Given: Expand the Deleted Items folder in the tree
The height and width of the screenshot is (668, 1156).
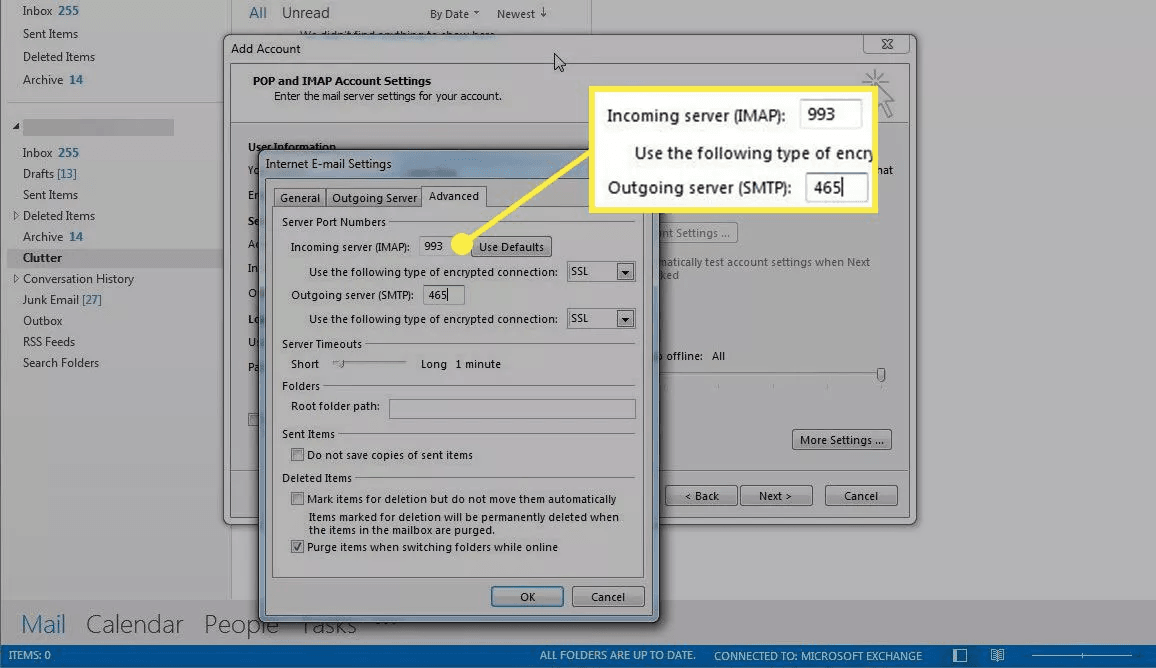Looking at the screenshot, I should [x=15, y=216].
